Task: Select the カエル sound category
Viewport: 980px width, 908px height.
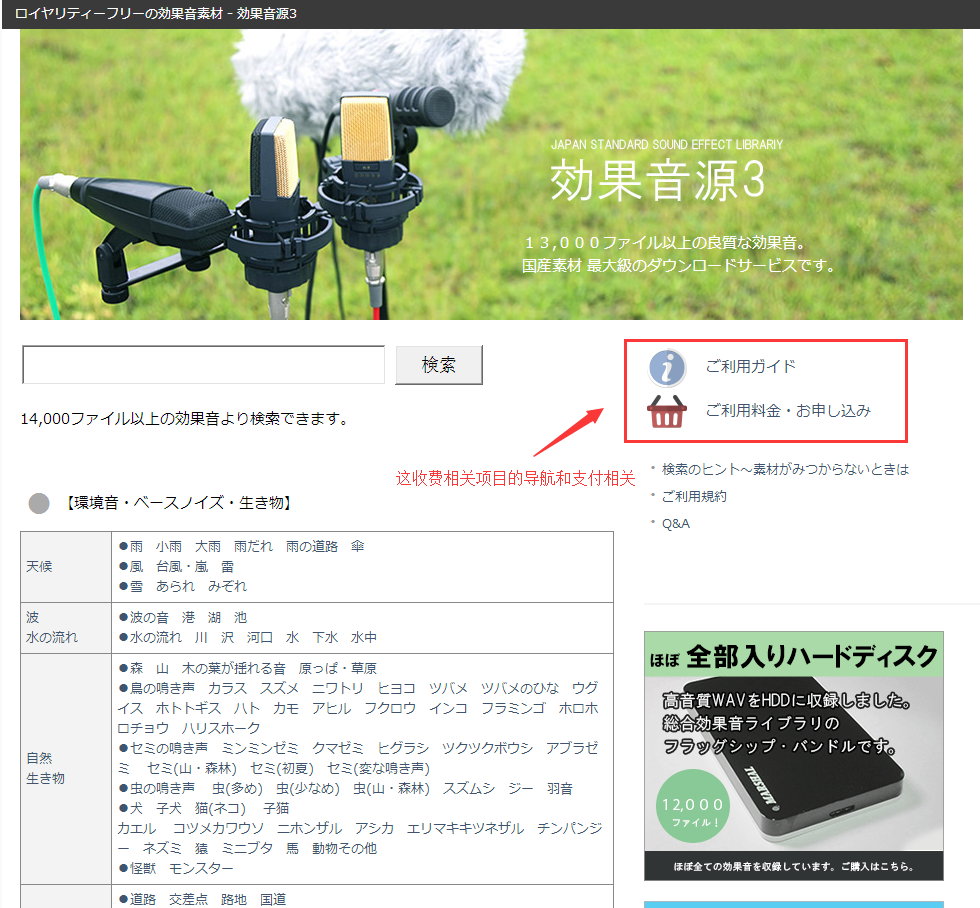Action: (137, 829)
